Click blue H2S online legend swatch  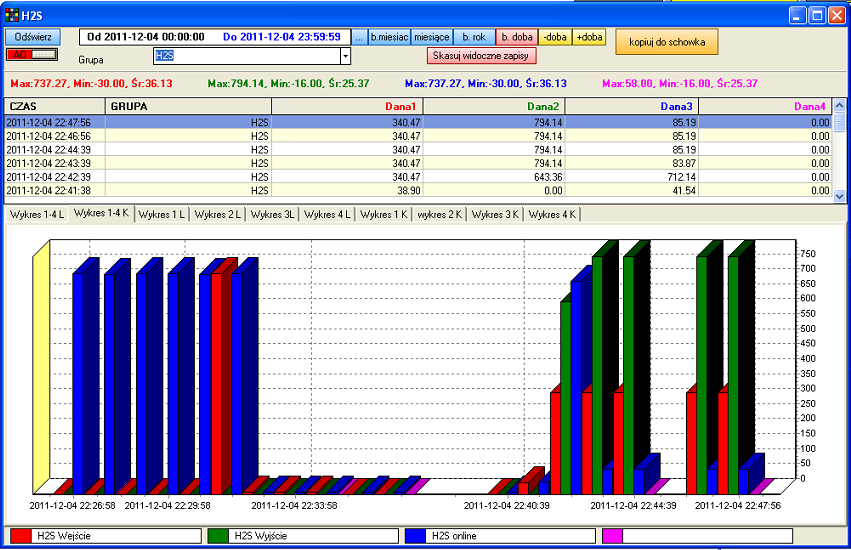point(415,536)
